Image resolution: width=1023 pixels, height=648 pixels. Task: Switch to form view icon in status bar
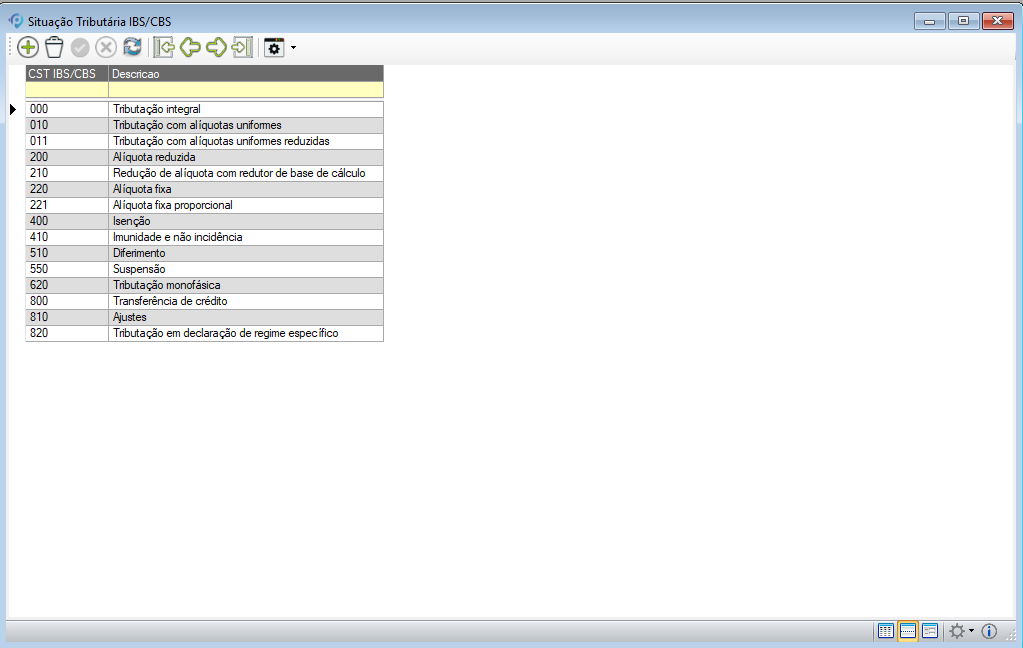[930, 631]
